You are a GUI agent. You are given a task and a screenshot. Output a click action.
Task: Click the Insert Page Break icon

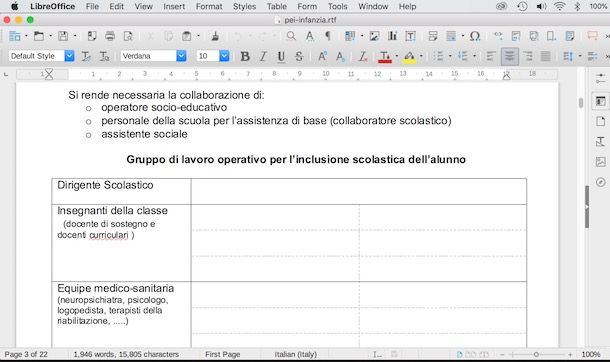(x=433, y=36)
